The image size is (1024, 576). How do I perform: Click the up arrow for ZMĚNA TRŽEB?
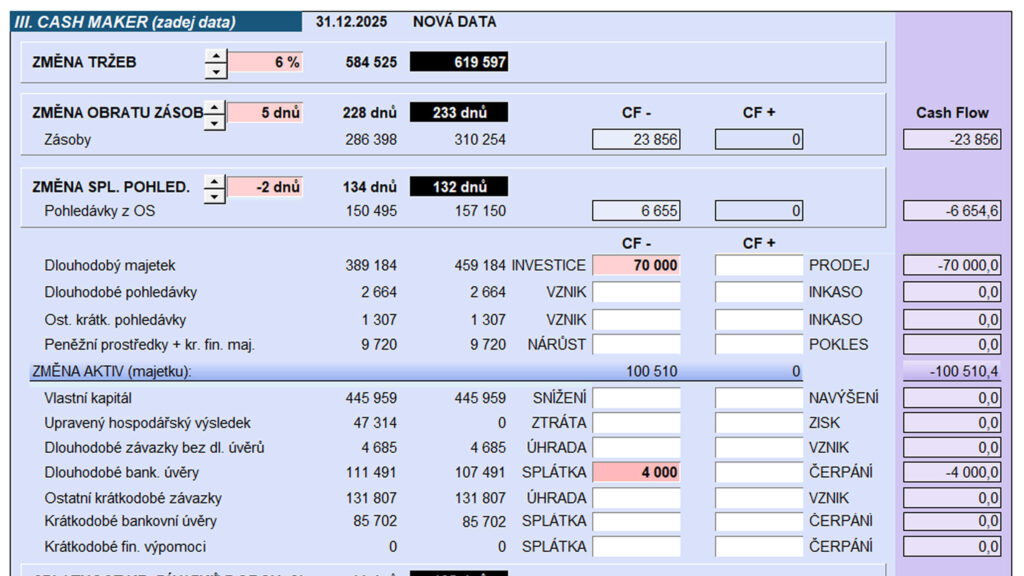[215, 56]
